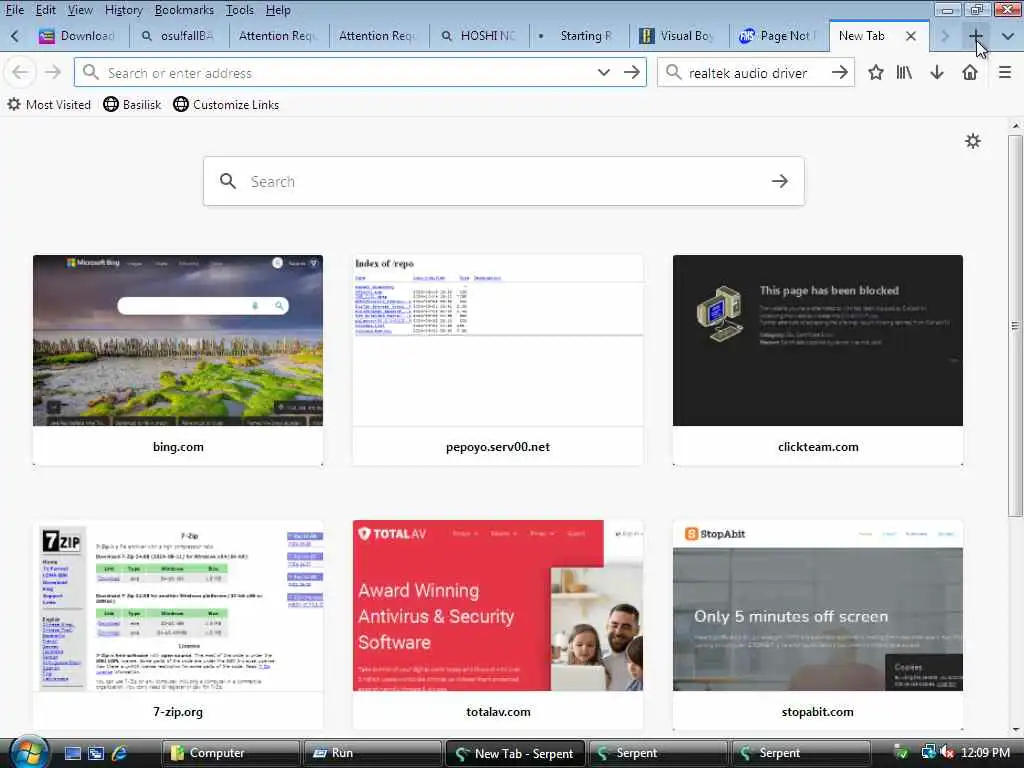1024x768 pixels.
Task: Switch to Computer taskbar window
Action: [x=230, y=753]
